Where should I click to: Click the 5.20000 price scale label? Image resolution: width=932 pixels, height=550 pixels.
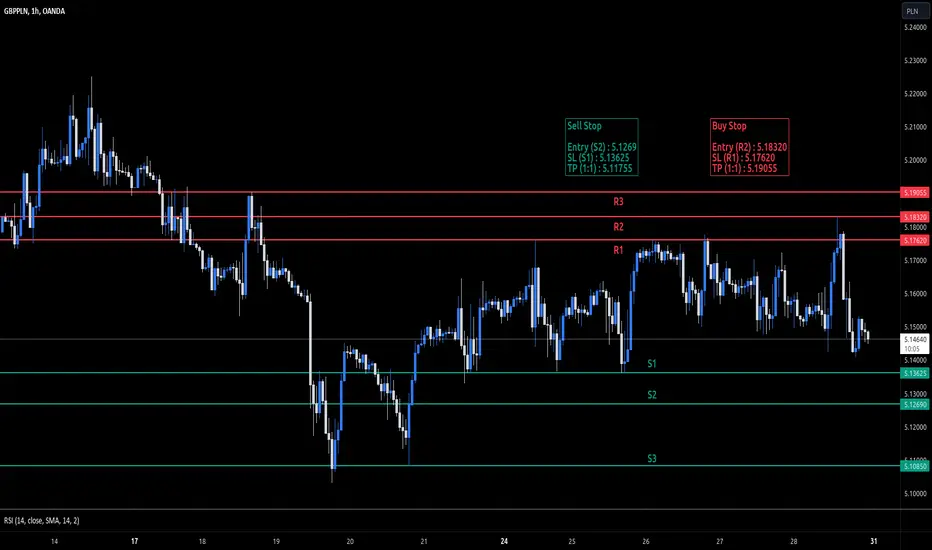[x=915, y=161]
